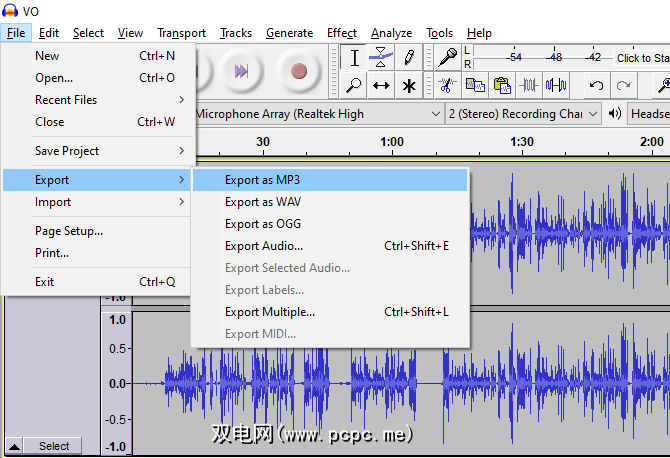670x458 pixels.
Task: Choose the Envelope tool
Action: point(381,58)
